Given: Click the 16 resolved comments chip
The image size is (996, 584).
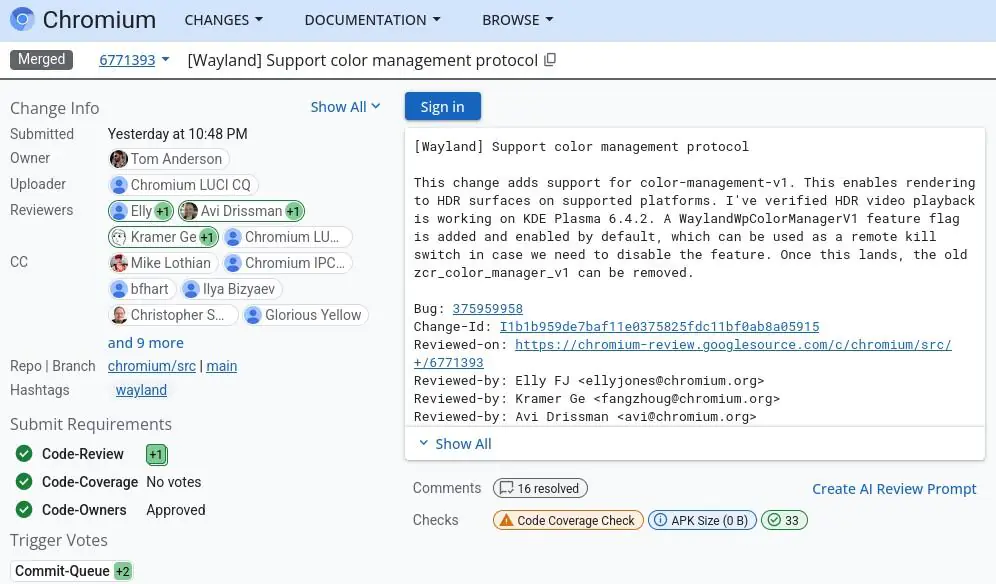Looking at the screenshot, I should coord(540,488).
